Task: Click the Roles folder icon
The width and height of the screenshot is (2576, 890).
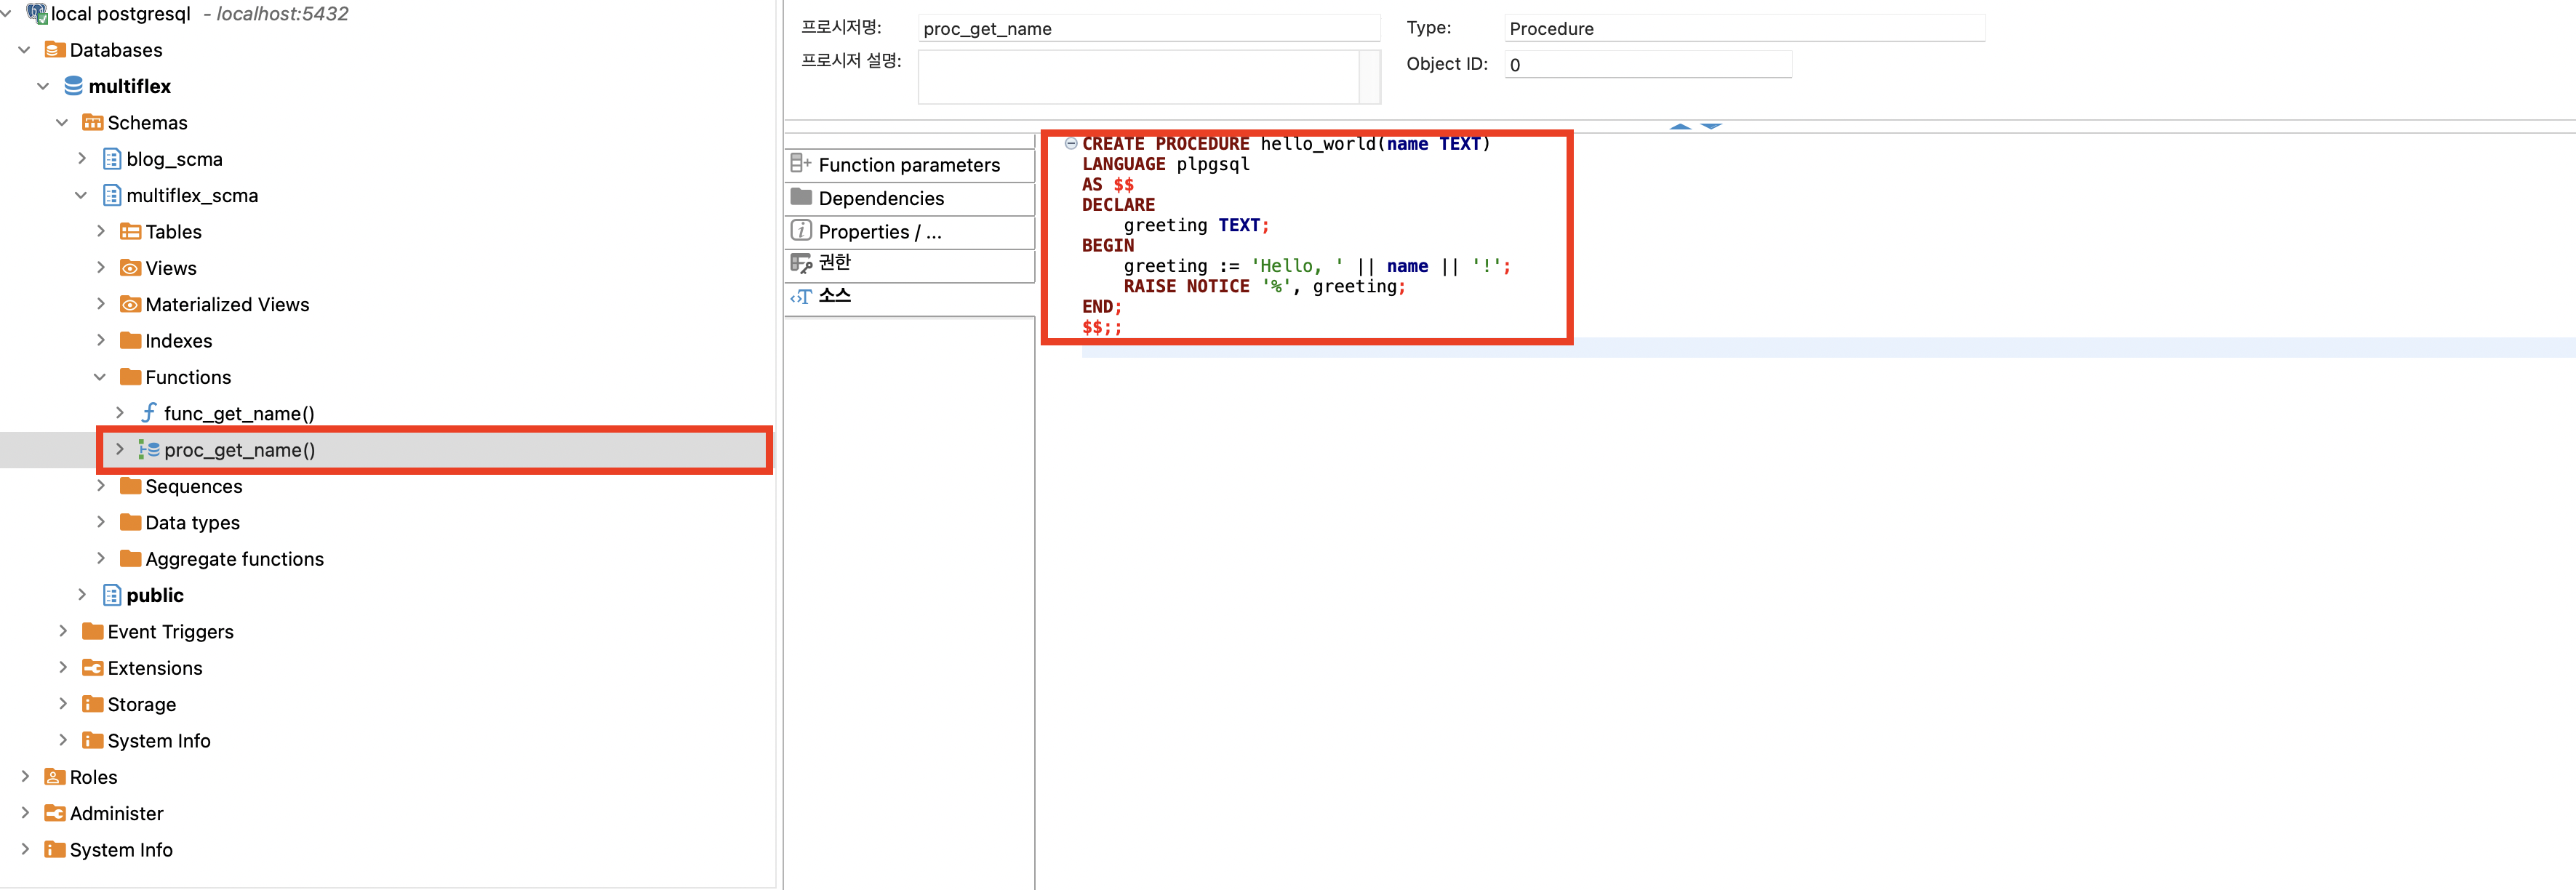Action: tap(54, 777)
